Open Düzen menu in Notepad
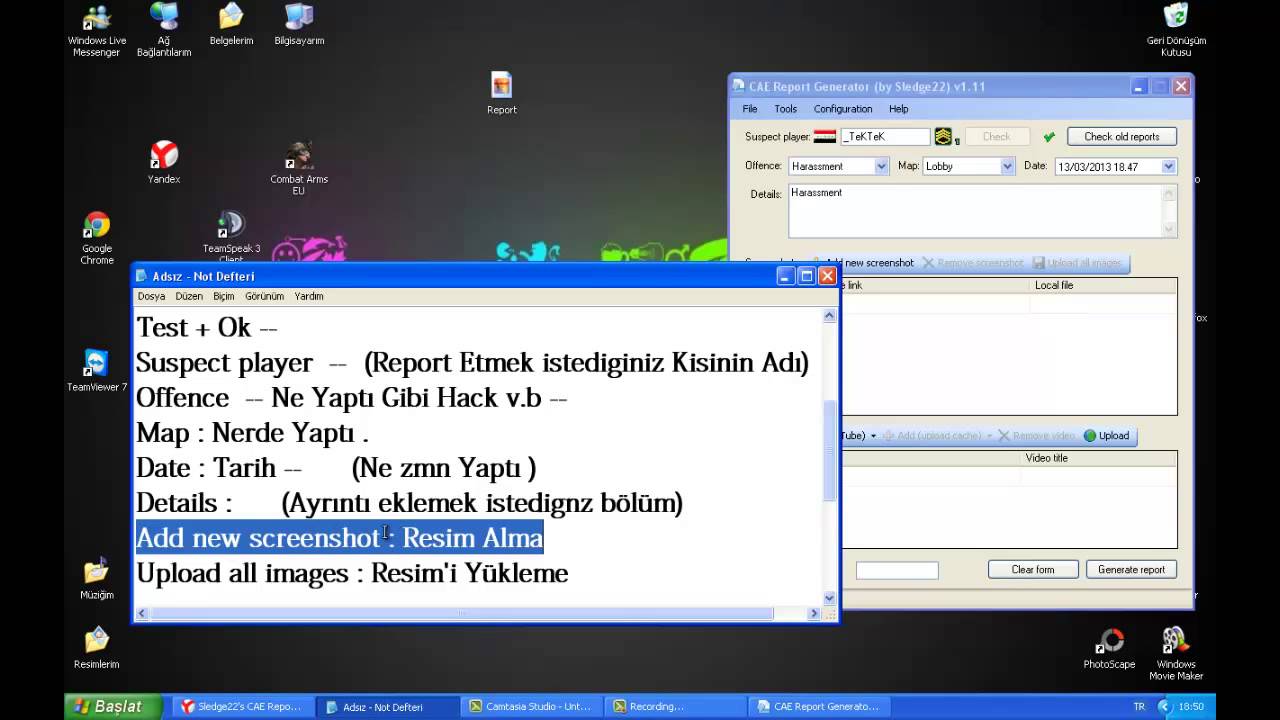This screenshot has height=720, width=1280. coord(189,296)
